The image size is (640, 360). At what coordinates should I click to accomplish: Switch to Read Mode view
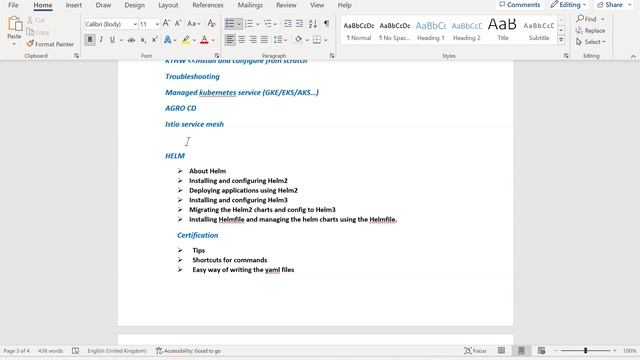coord(501,351)
